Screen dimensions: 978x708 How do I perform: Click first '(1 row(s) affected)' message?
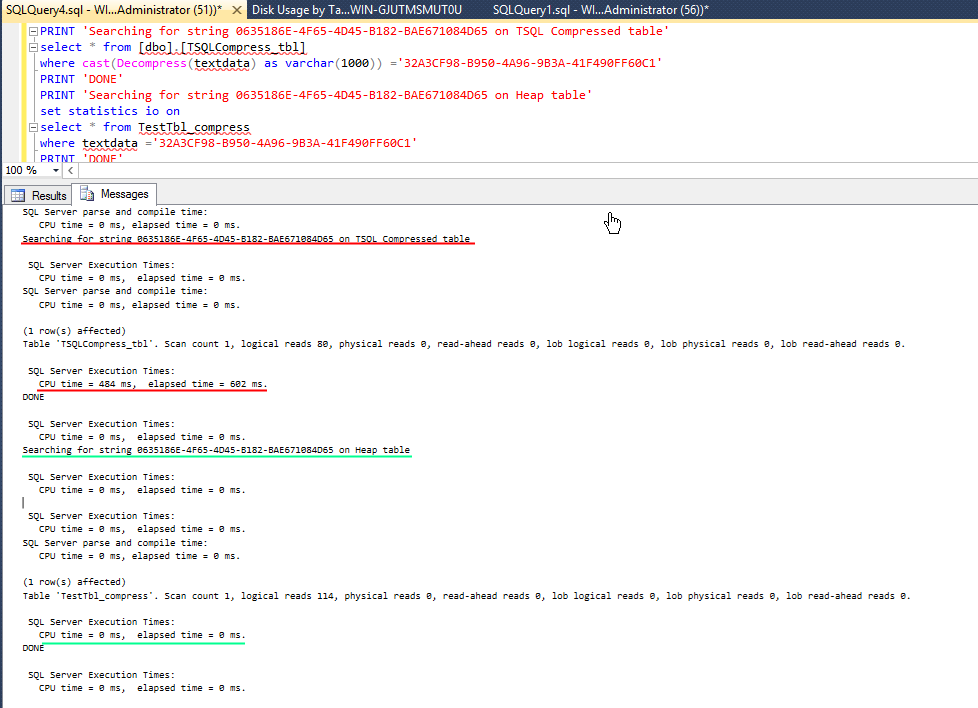[x=74, y=331]
